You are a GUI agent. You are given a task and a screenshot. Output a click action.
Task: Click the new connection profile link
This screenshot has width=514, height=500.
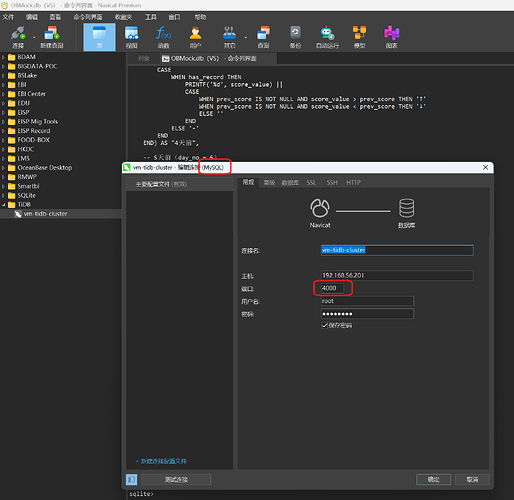click(161, 461)
